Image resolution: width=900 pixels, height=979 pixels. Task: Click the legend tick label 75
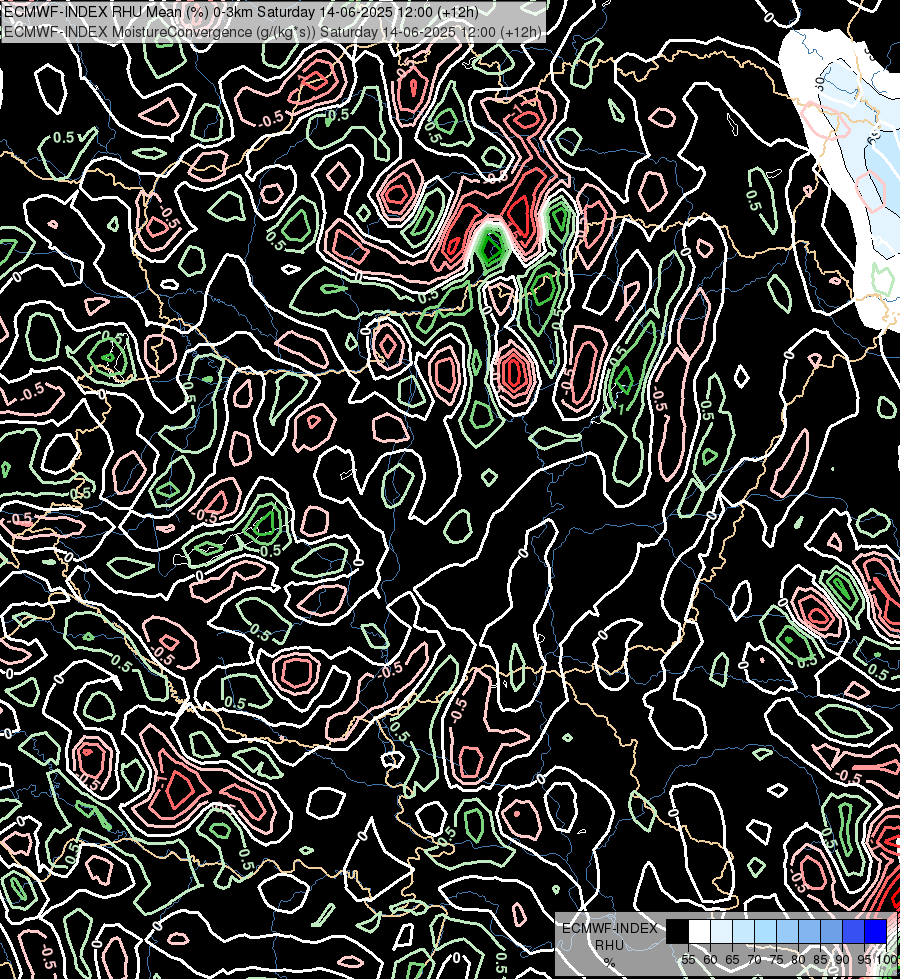click(776, 960)
